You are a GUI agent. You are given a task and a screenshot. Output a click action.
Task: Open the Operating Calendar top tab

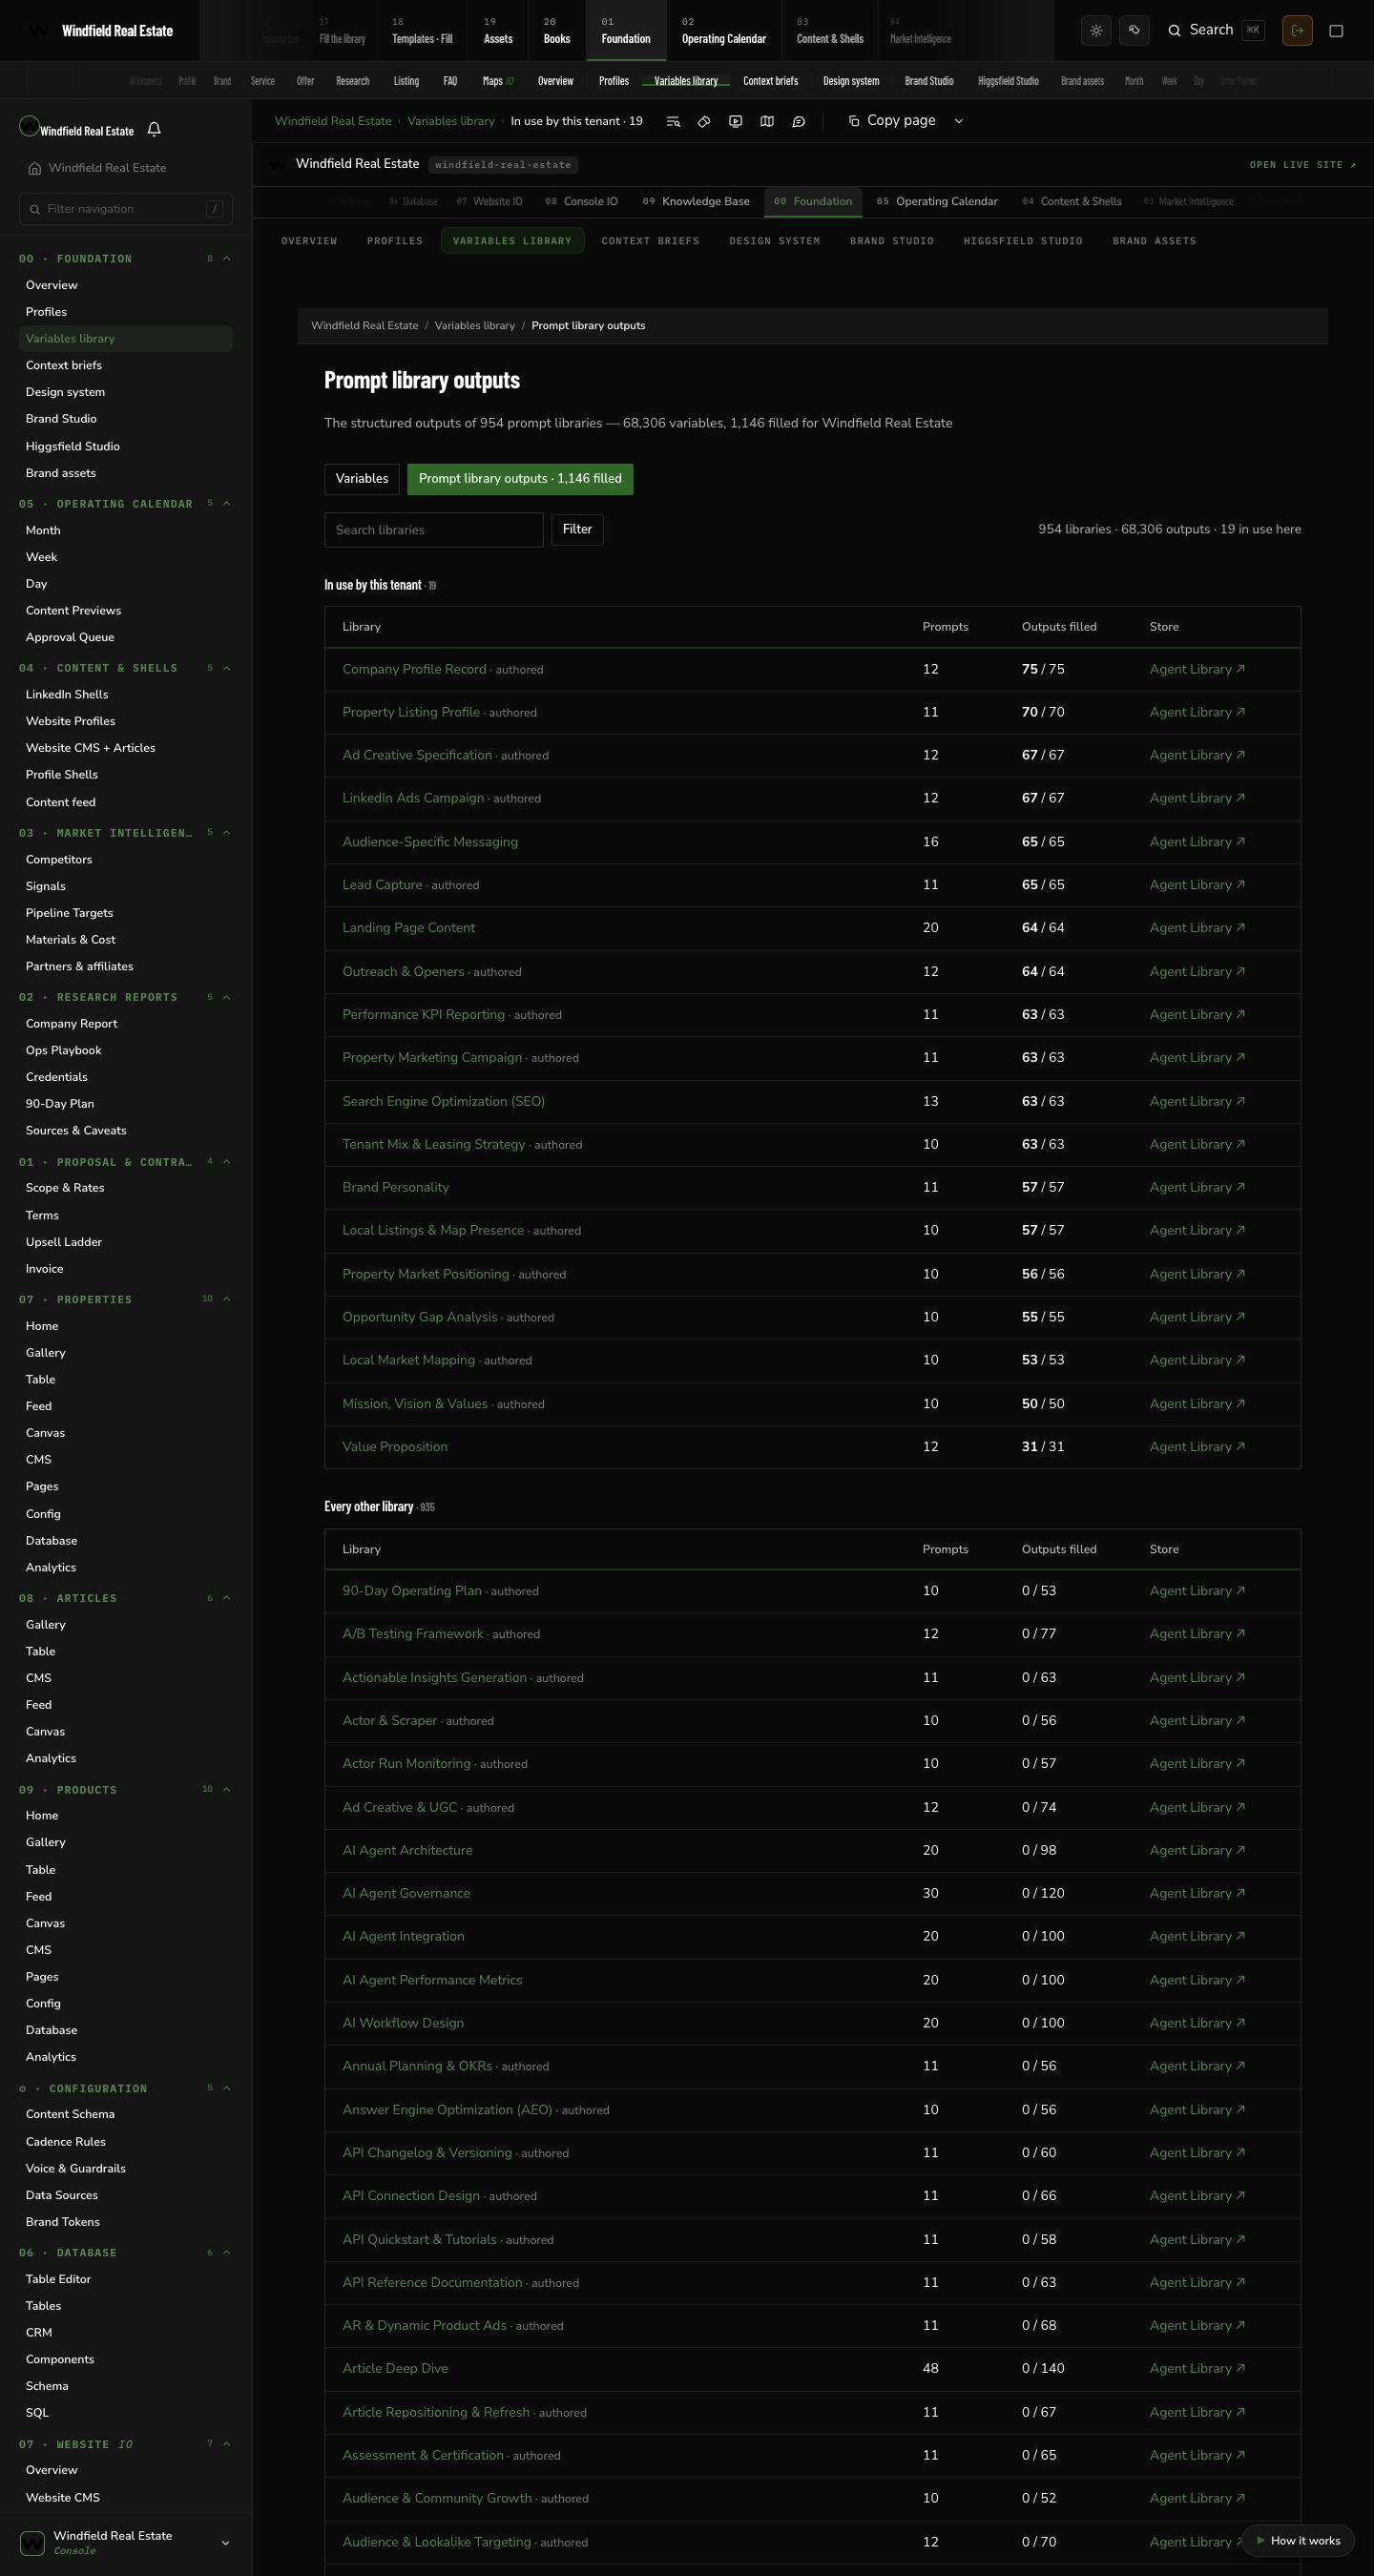pos(724,31)
